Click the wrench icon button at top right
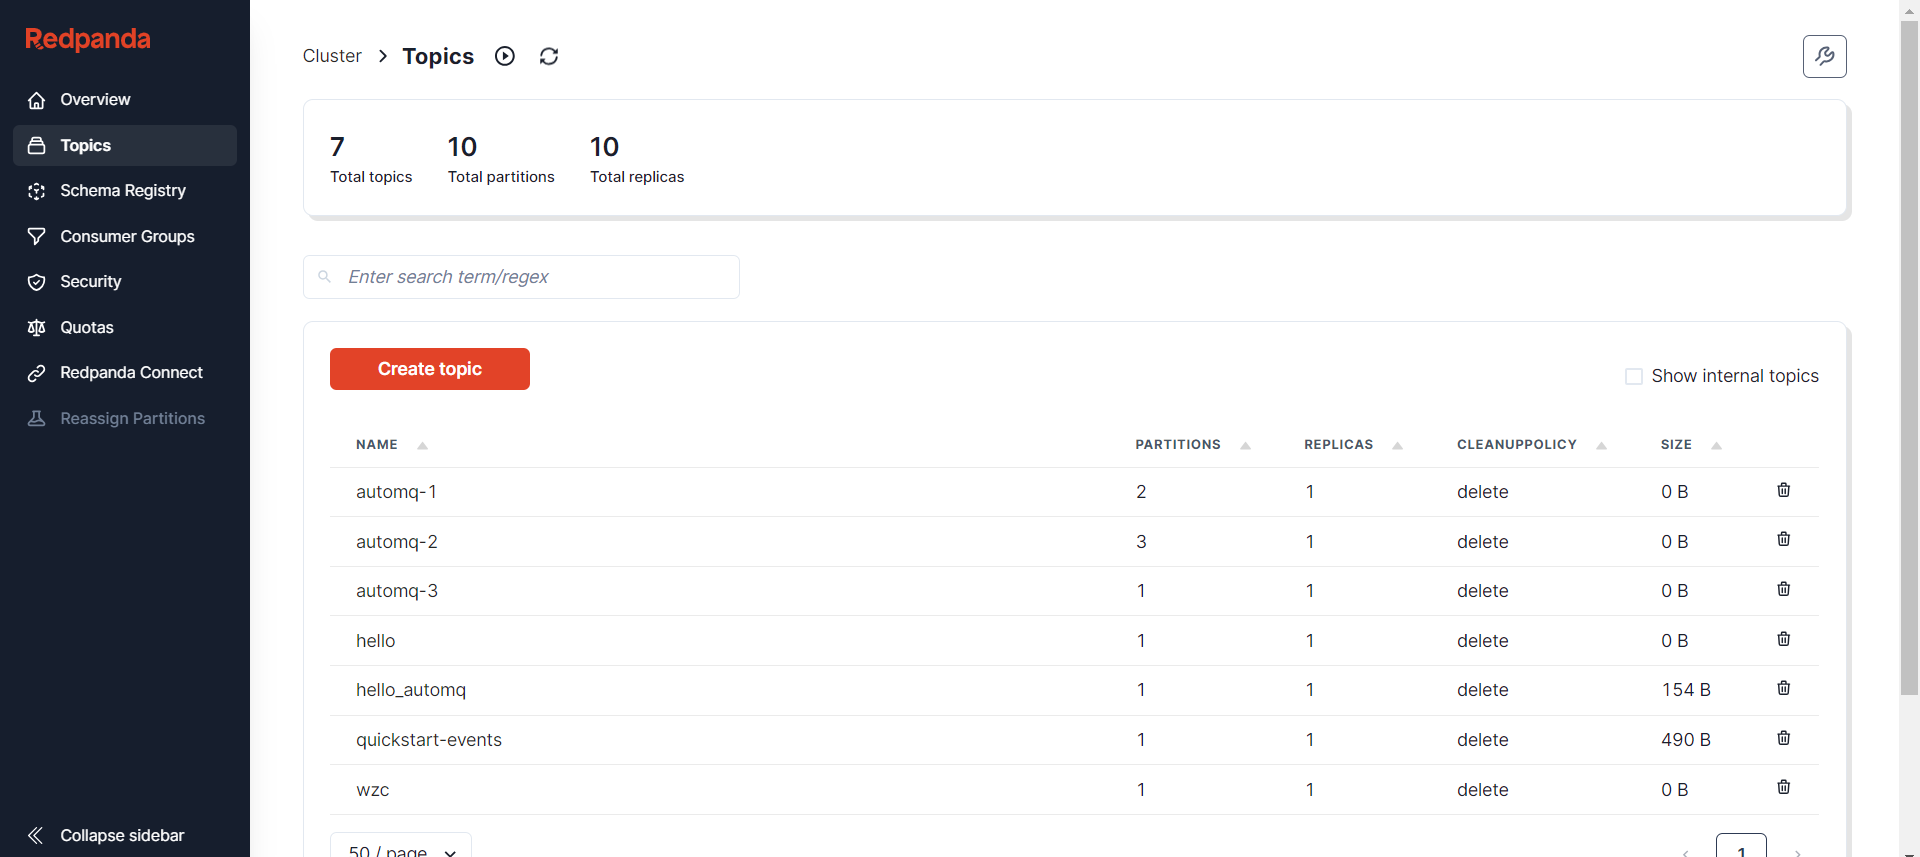 click(1824, 56)
